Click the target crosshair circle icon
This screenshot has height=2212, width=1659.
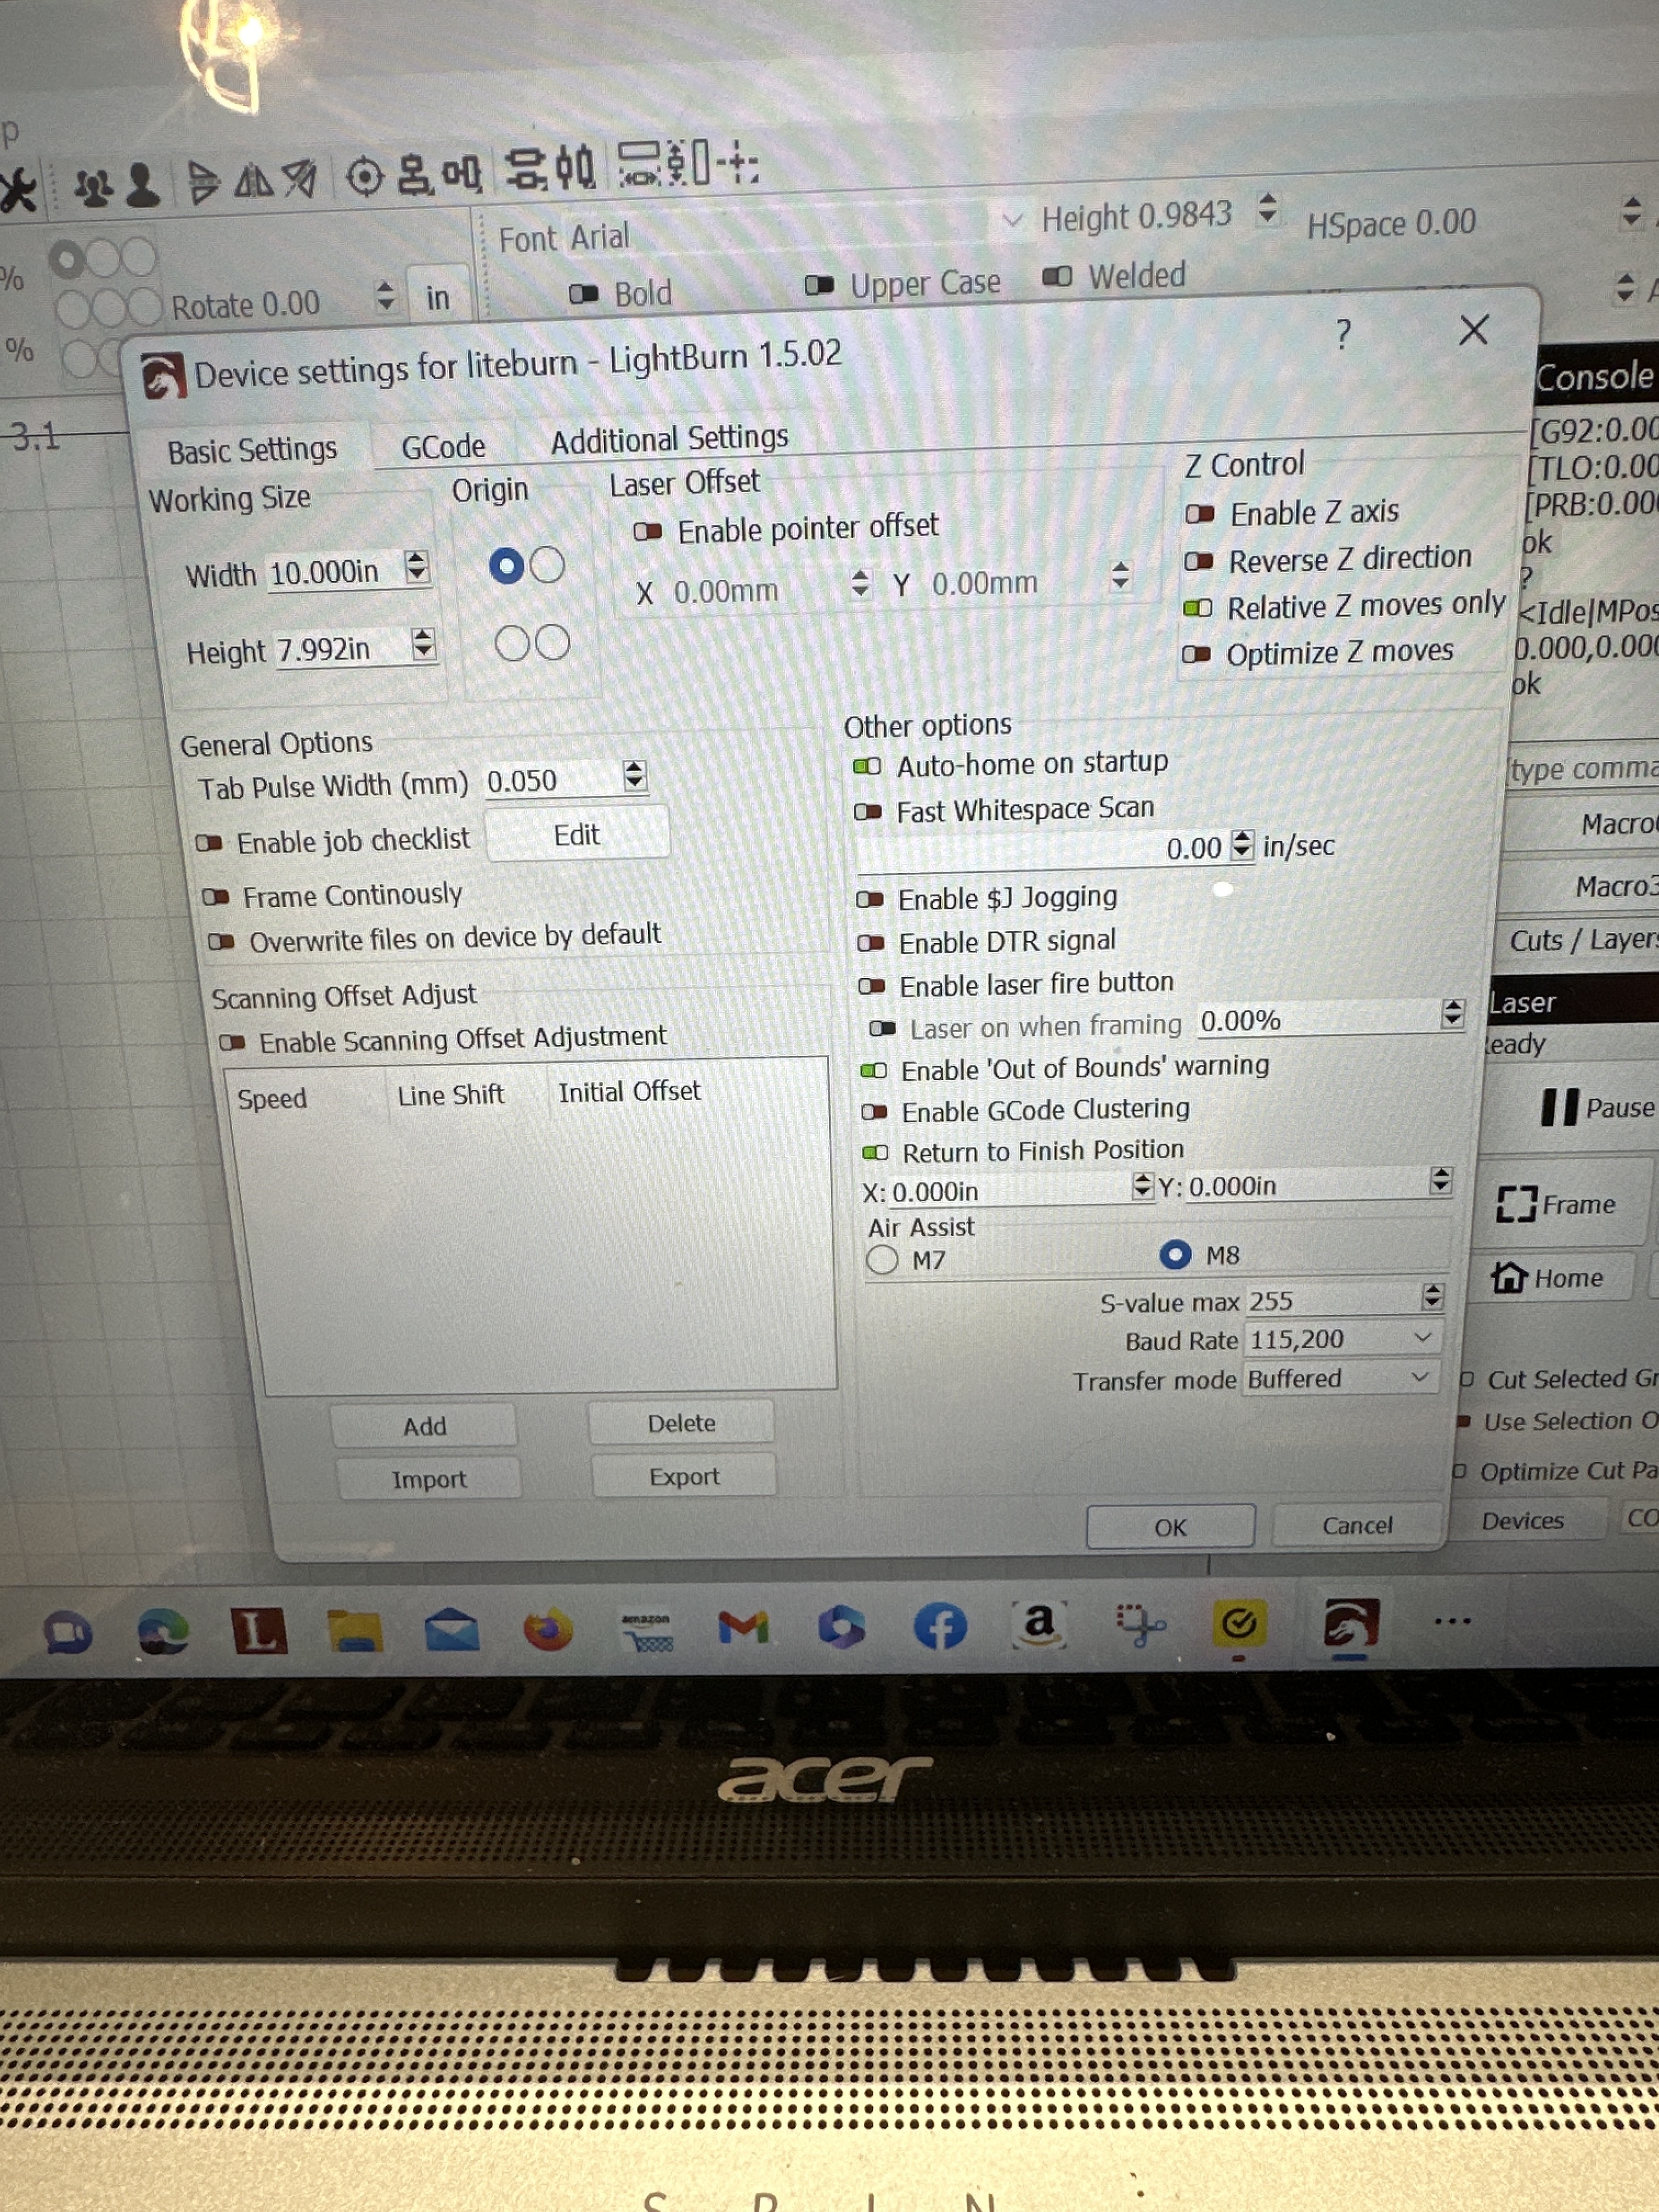(x=365, y=177)
